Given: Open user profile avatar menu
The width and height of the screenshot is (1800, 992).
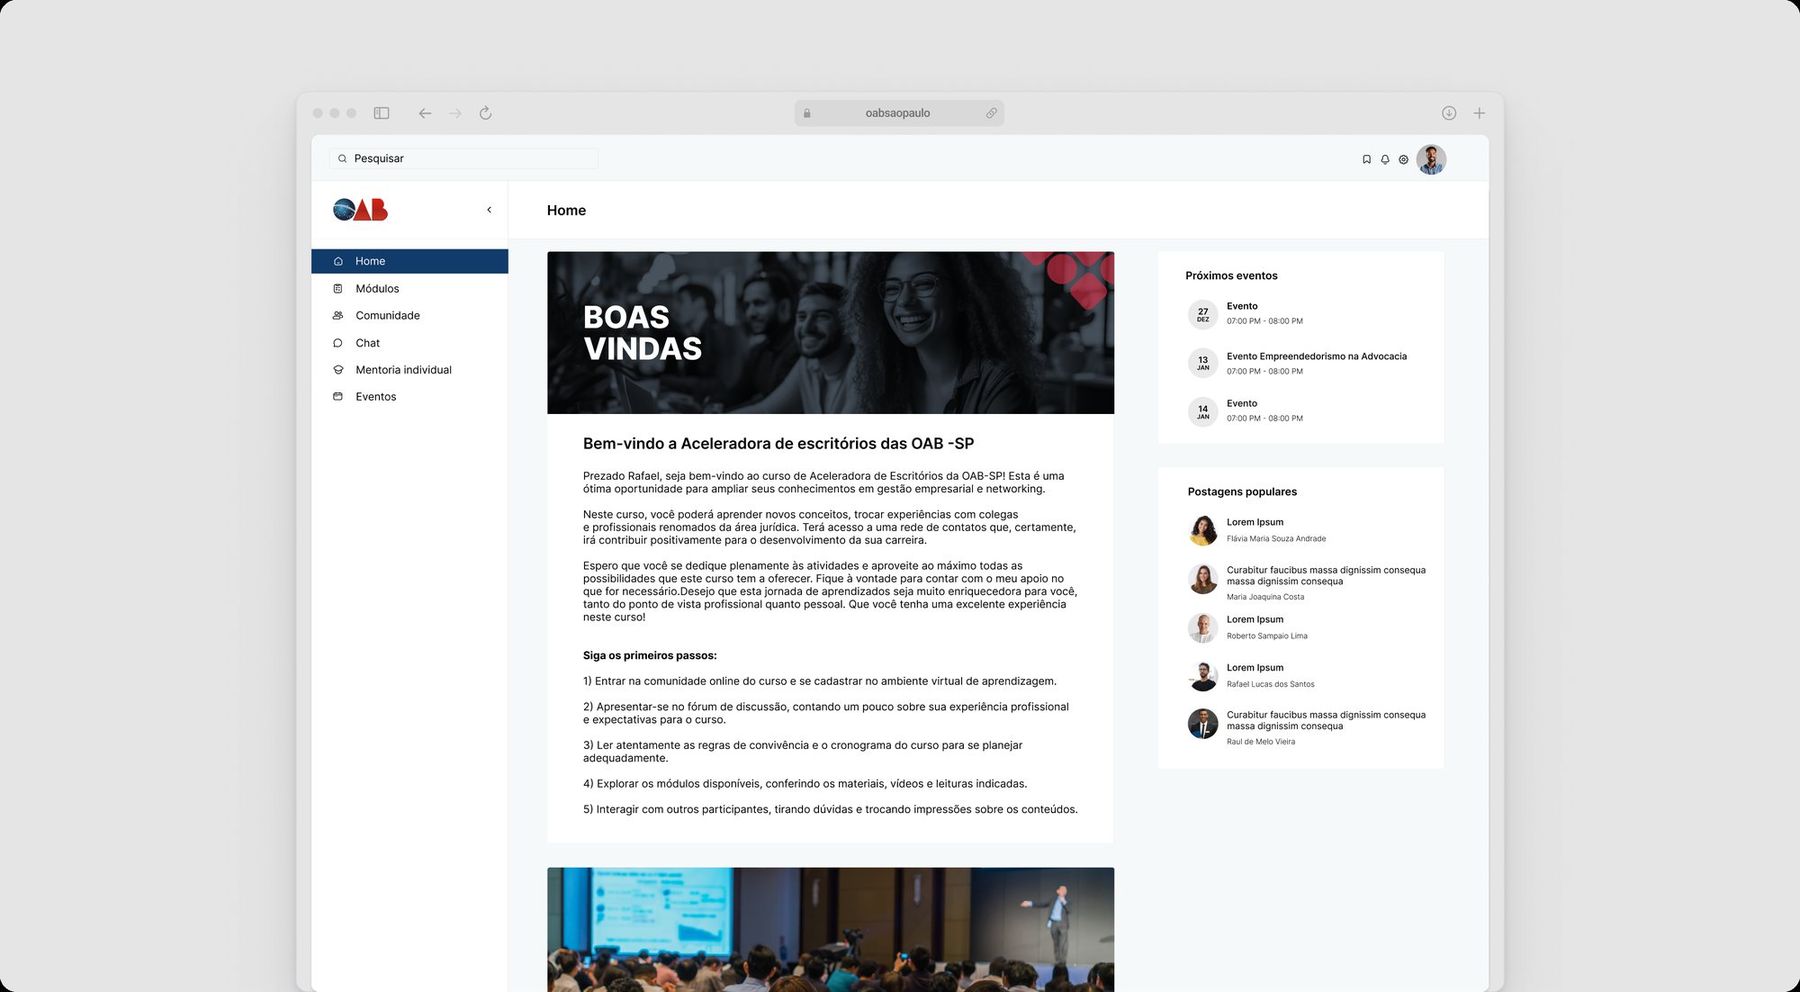Looking at the screenshot, I should tap(1431, 159).
